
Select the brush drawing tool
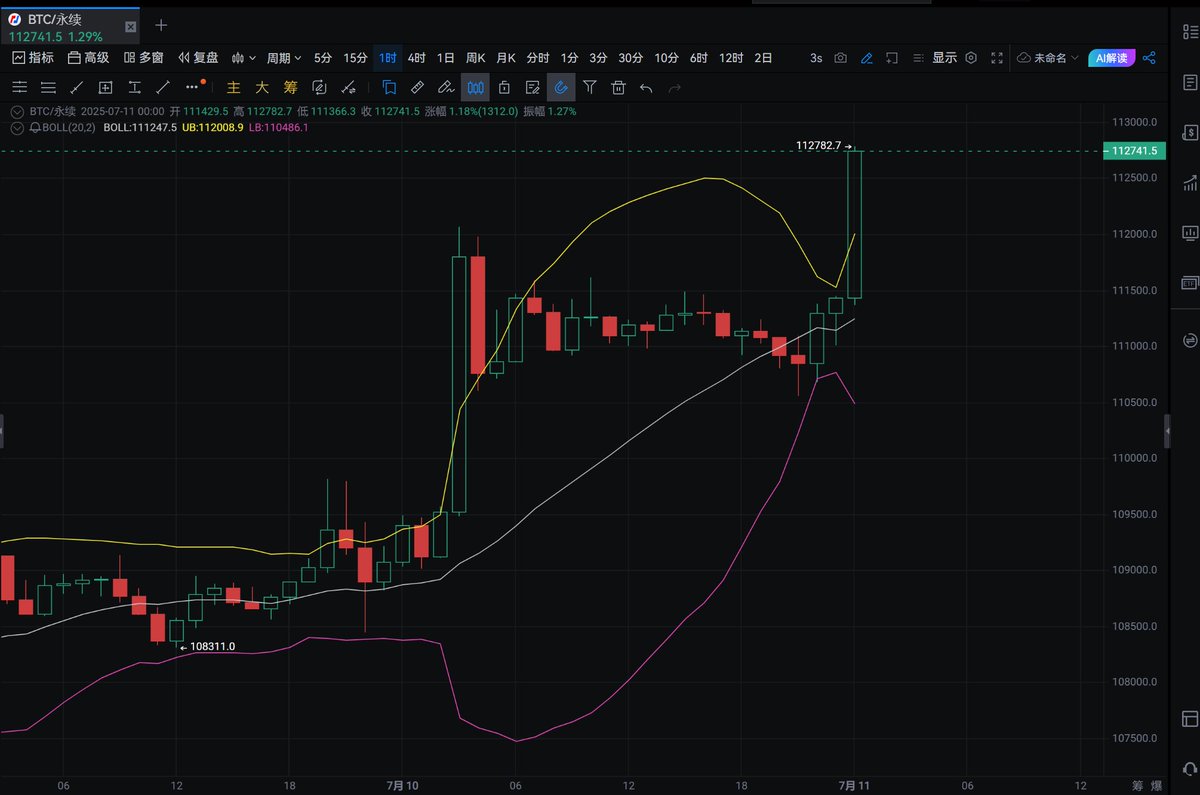click(x=447, y=88)
